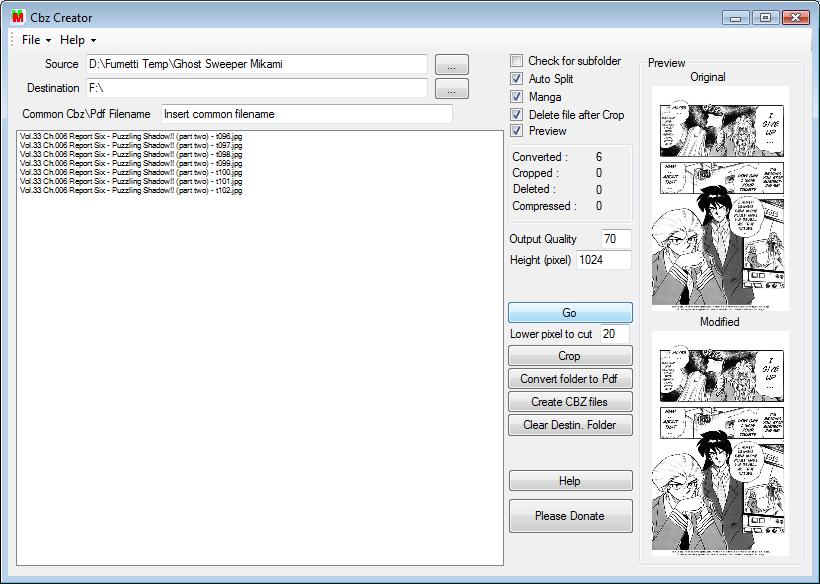The image size is (820, 584).
Task: Click the Crop button
Action: 570,356
